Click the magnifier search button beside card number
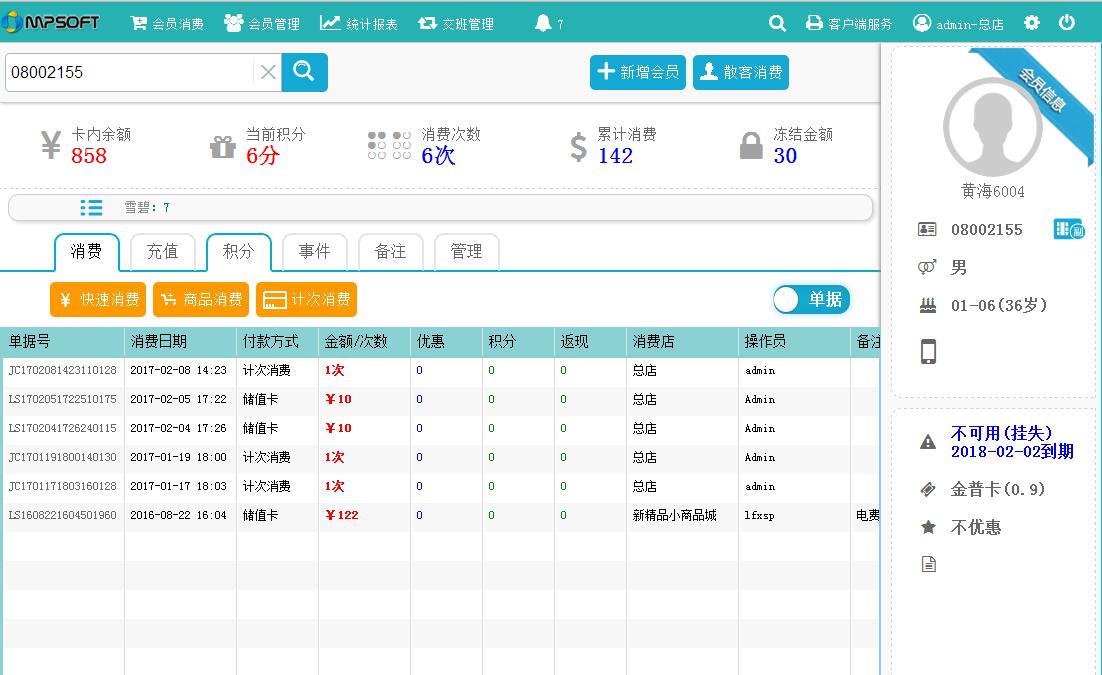This screenshot has height=675, width=1102. (304, 72)
